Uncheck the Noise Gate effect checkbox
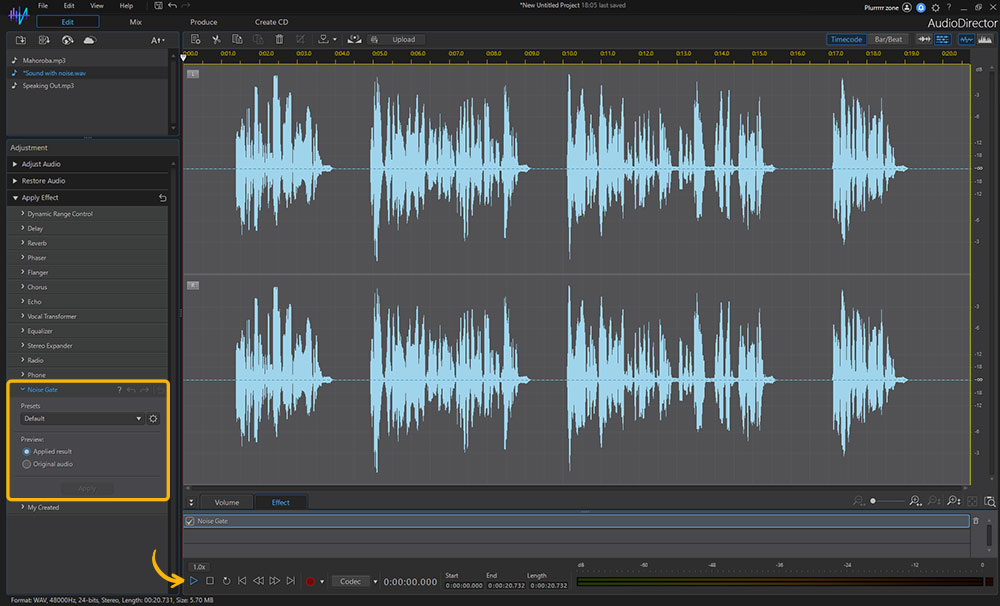The width and height of the screenshot is (1000, 606). 190,521
